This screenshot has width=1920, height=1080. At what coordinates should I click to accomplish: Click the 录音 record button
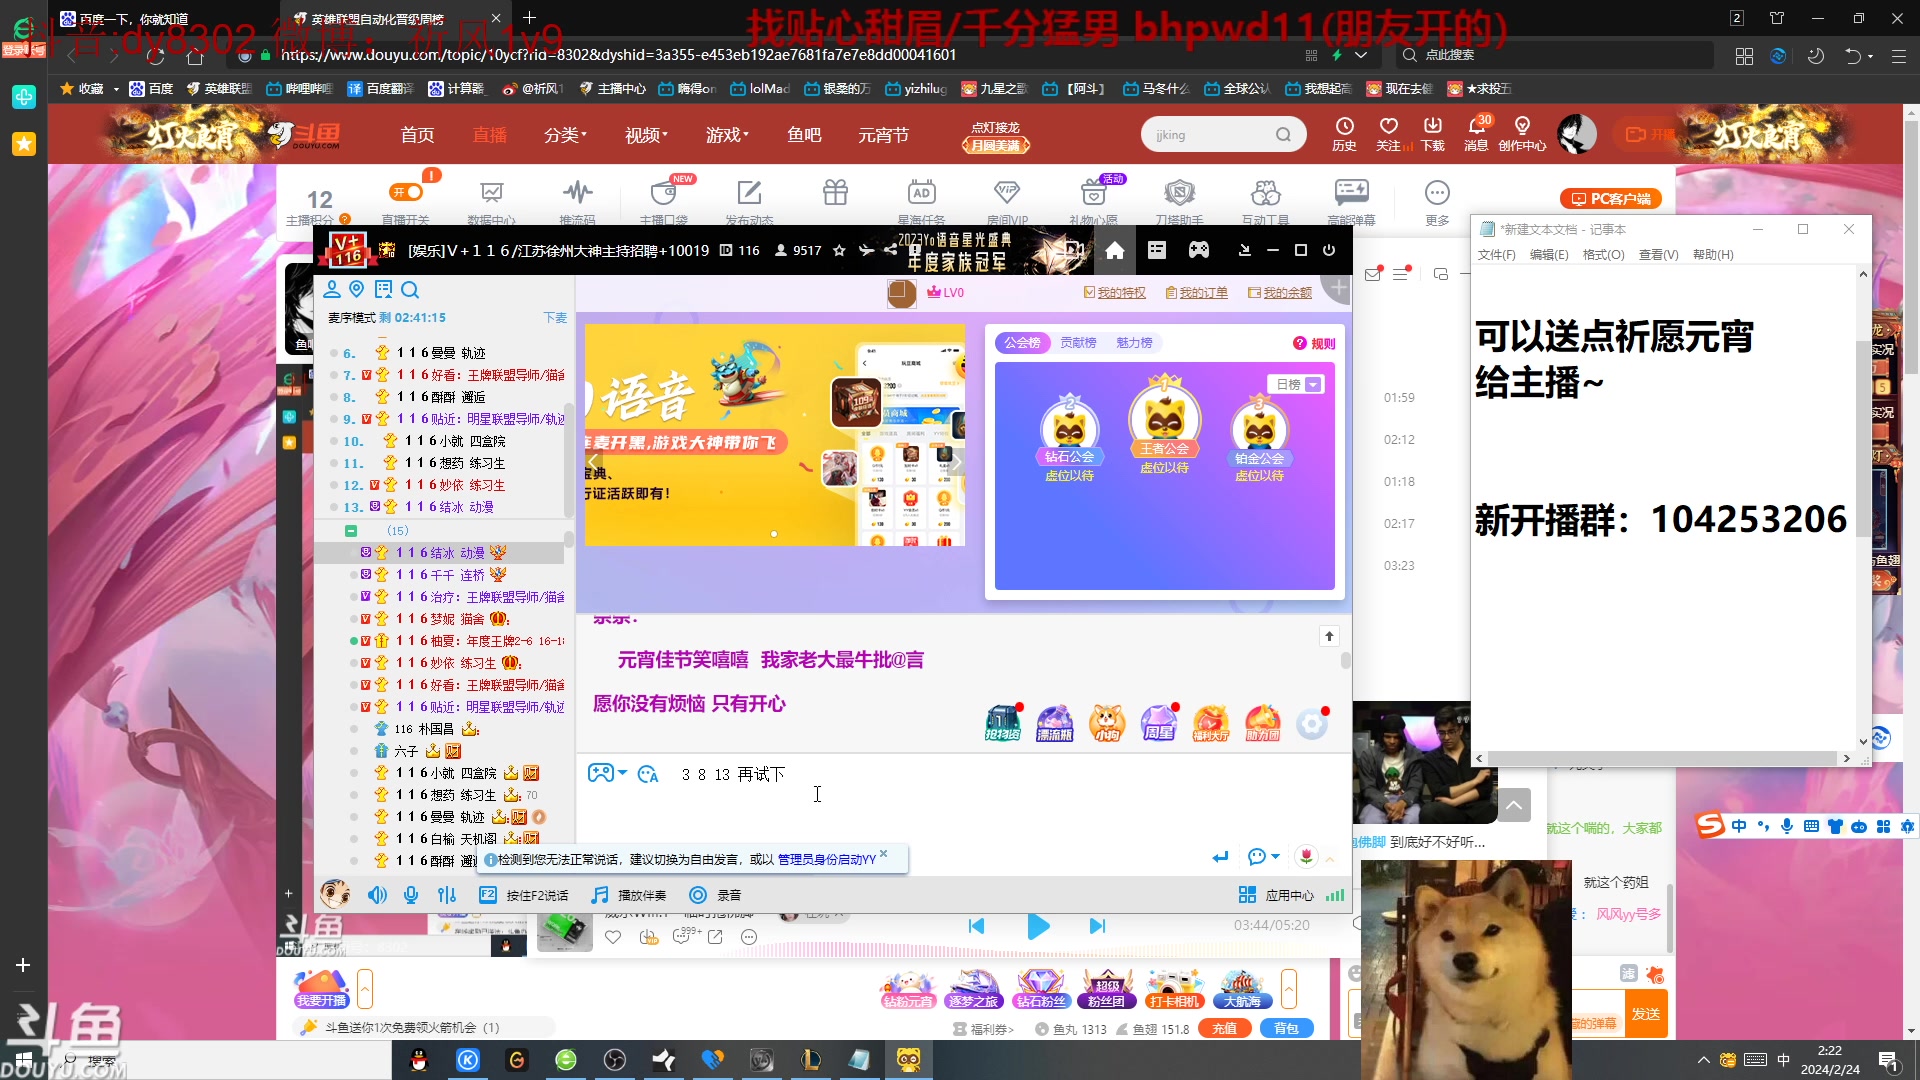[x=715, y=895]
